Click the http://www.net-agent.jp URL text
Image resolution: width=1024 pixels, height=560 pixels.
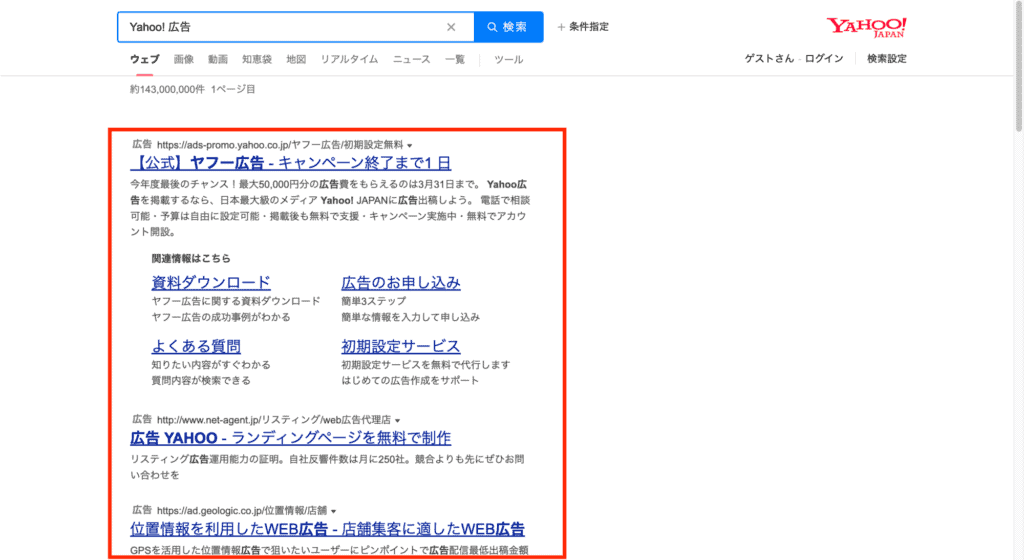(274, 420)
